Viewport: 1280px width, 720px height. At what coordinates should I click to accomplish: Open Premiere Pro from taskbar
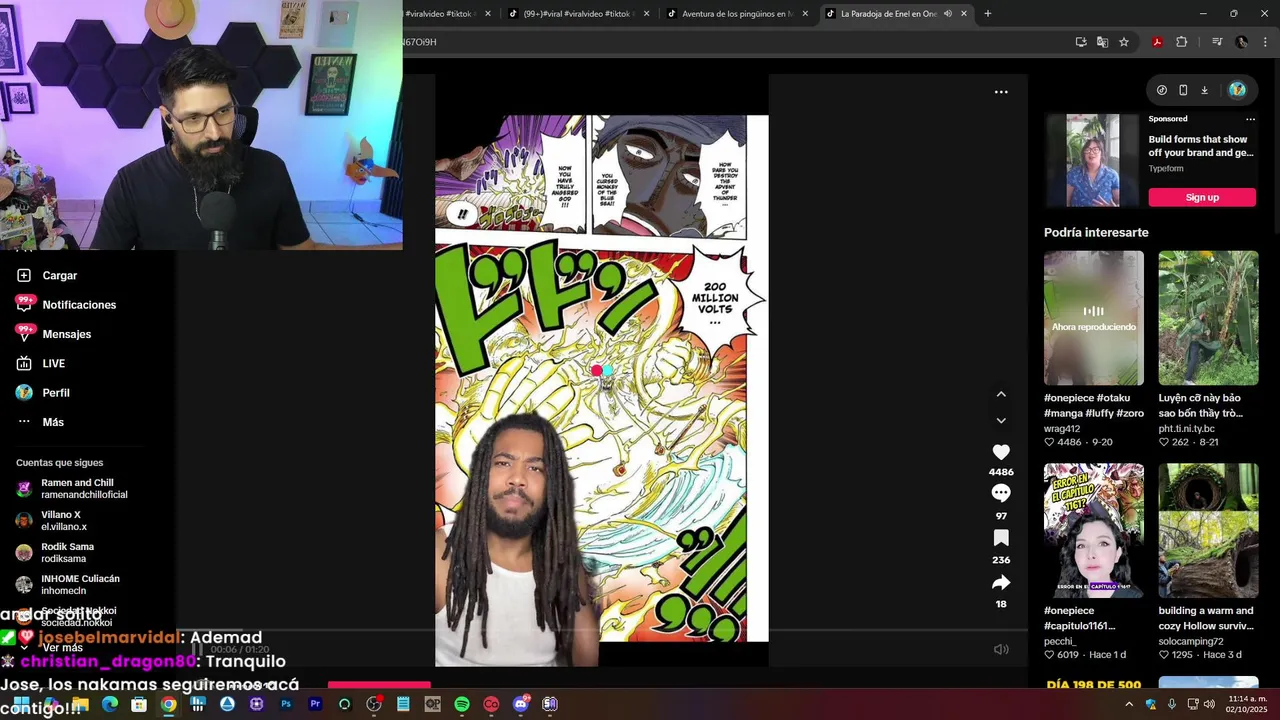(316, 704)
